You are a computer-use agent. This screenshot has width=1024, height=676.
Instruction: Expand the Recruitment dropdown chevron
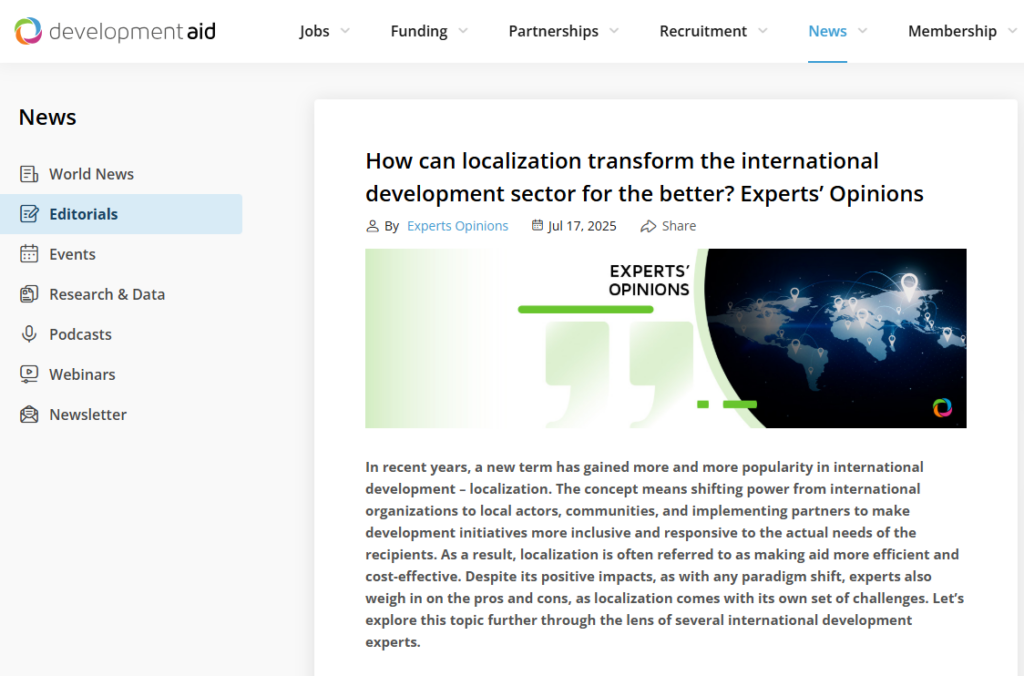pos(763,31)
